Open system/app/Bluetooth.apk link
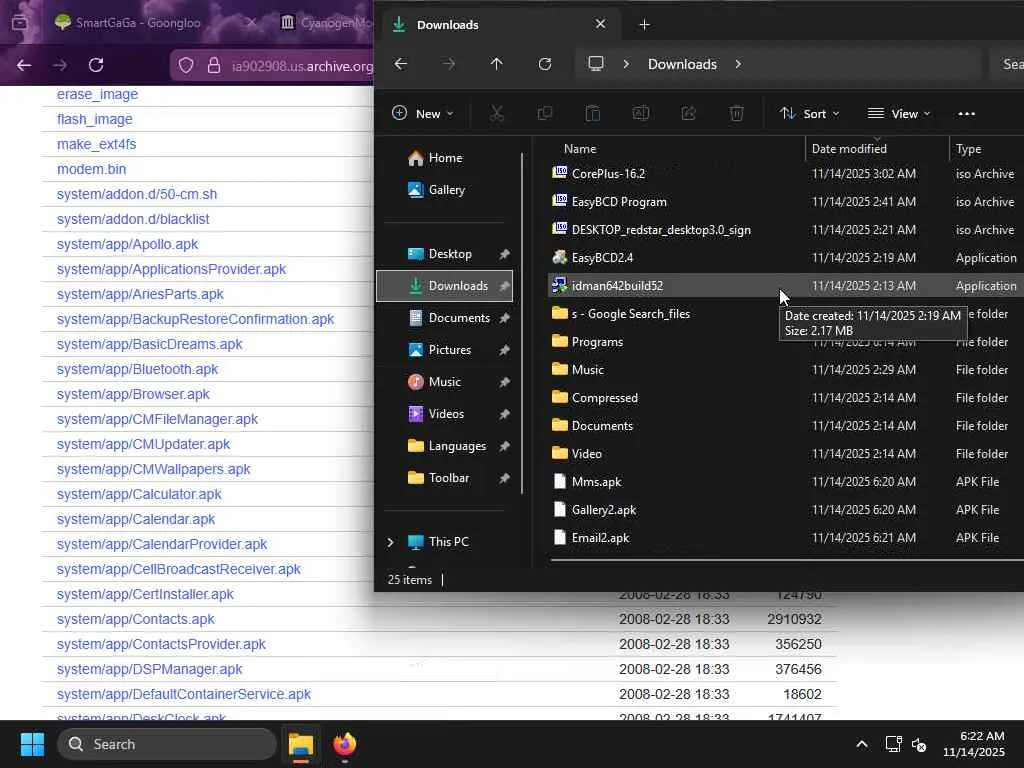 click(x=137, y=369)
